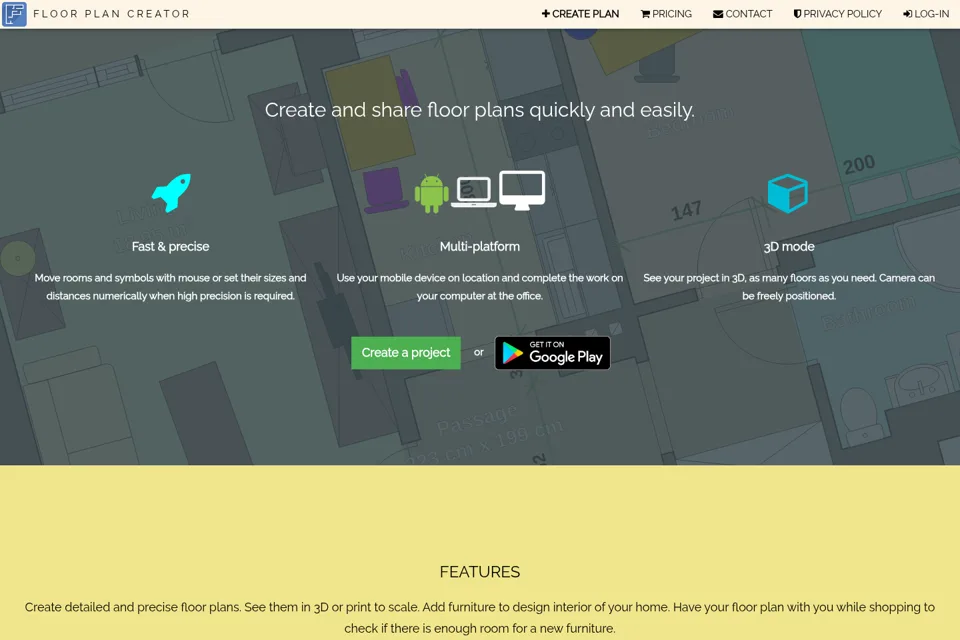
Task: Click the sign-in arrow icon beside Log-in
Action: 907,13
